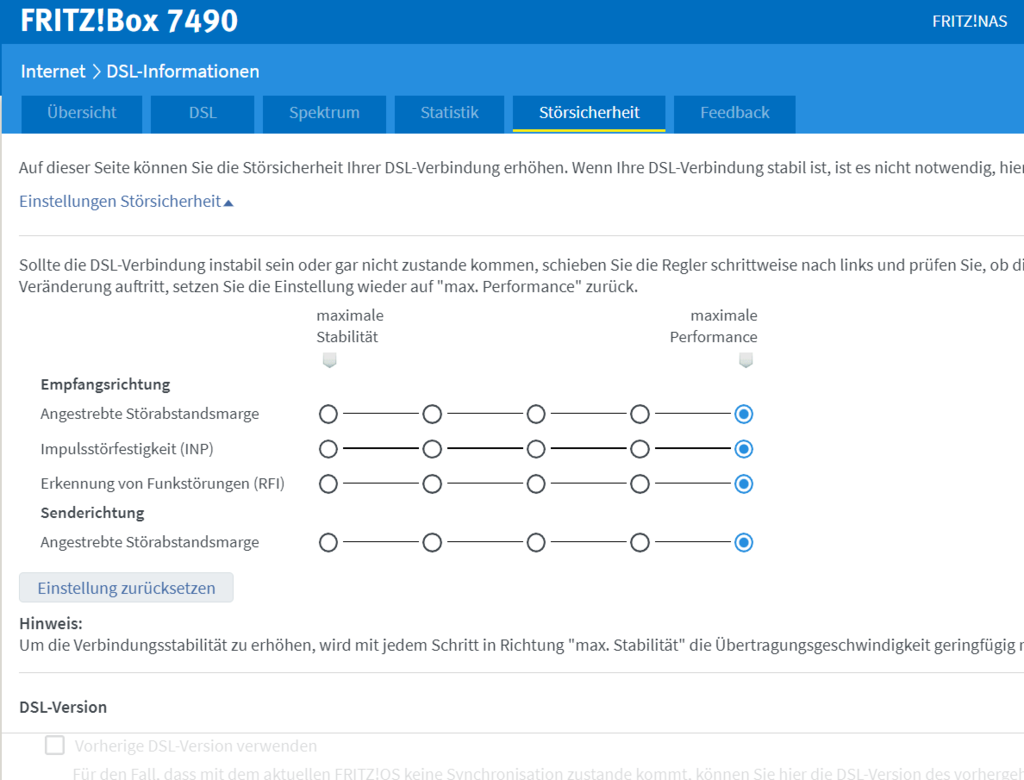The width and height of the screenshot is (1024, 780).
Task: Click the Hinweis: label
Action: coord(51,623)
